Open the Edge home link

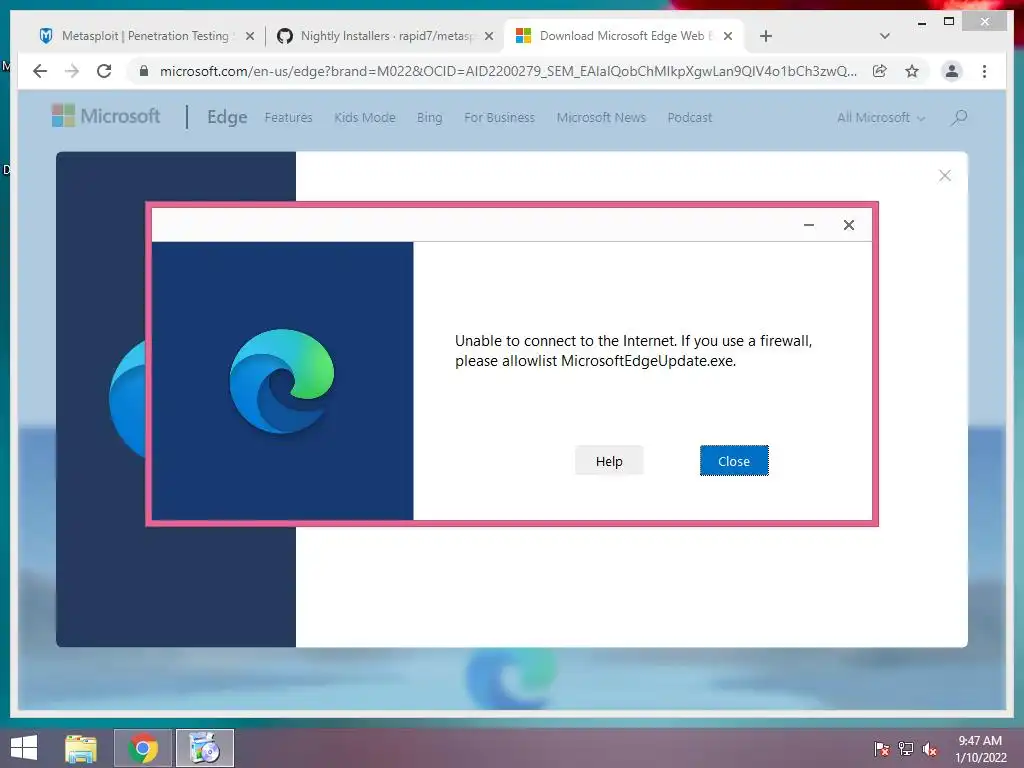227,117
